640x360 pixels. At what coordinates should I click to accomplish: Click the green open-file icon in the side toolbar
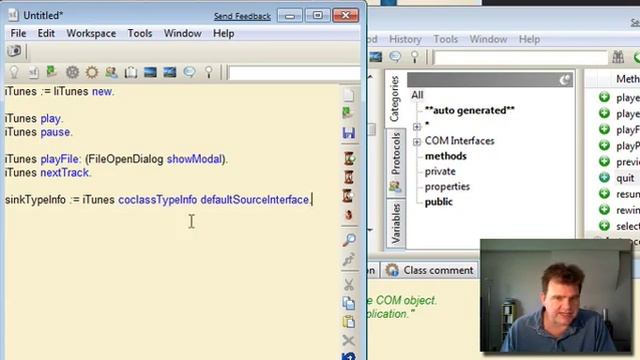348,113
